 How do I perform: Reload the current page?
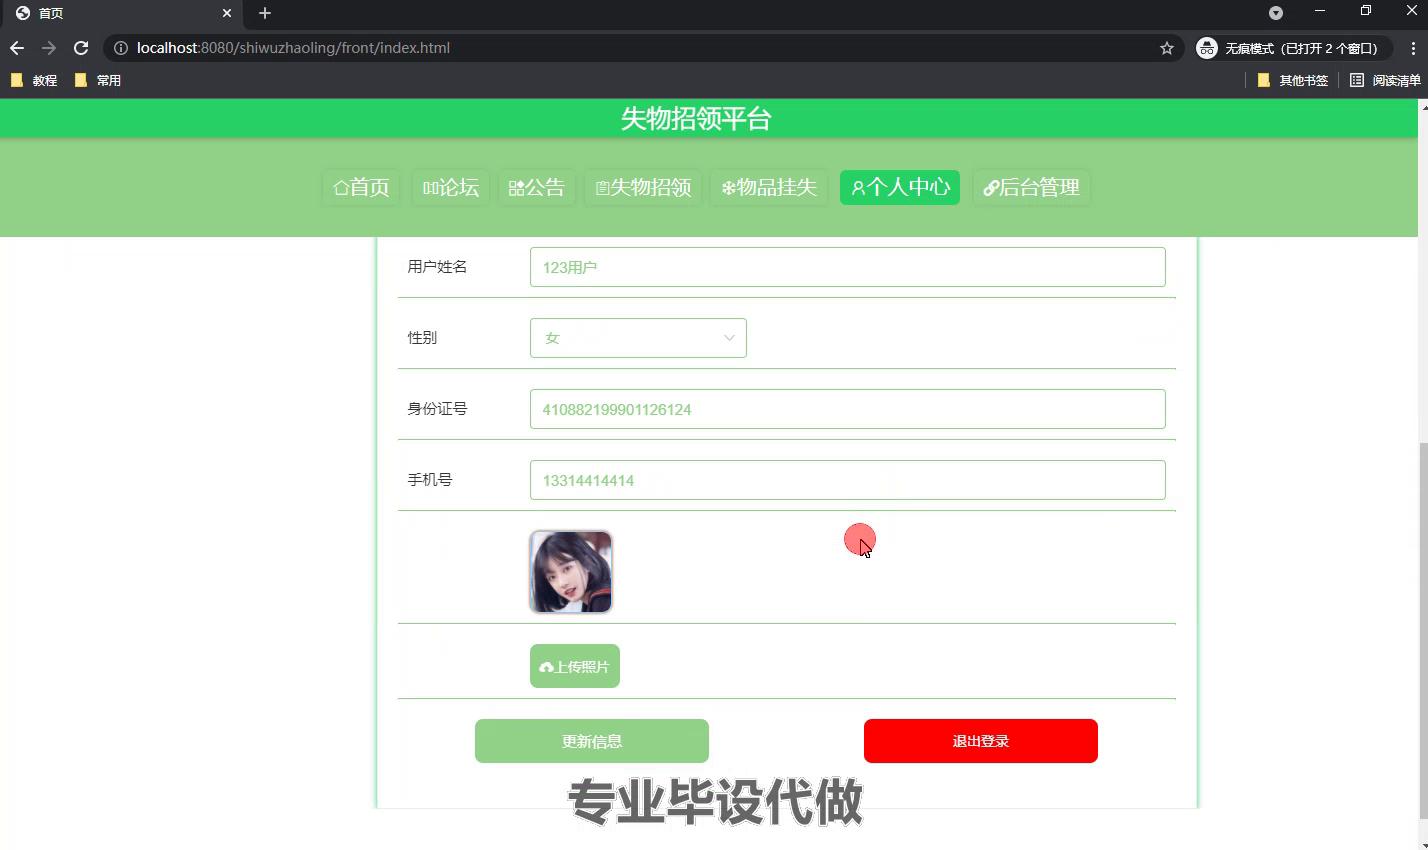(81, 48)
